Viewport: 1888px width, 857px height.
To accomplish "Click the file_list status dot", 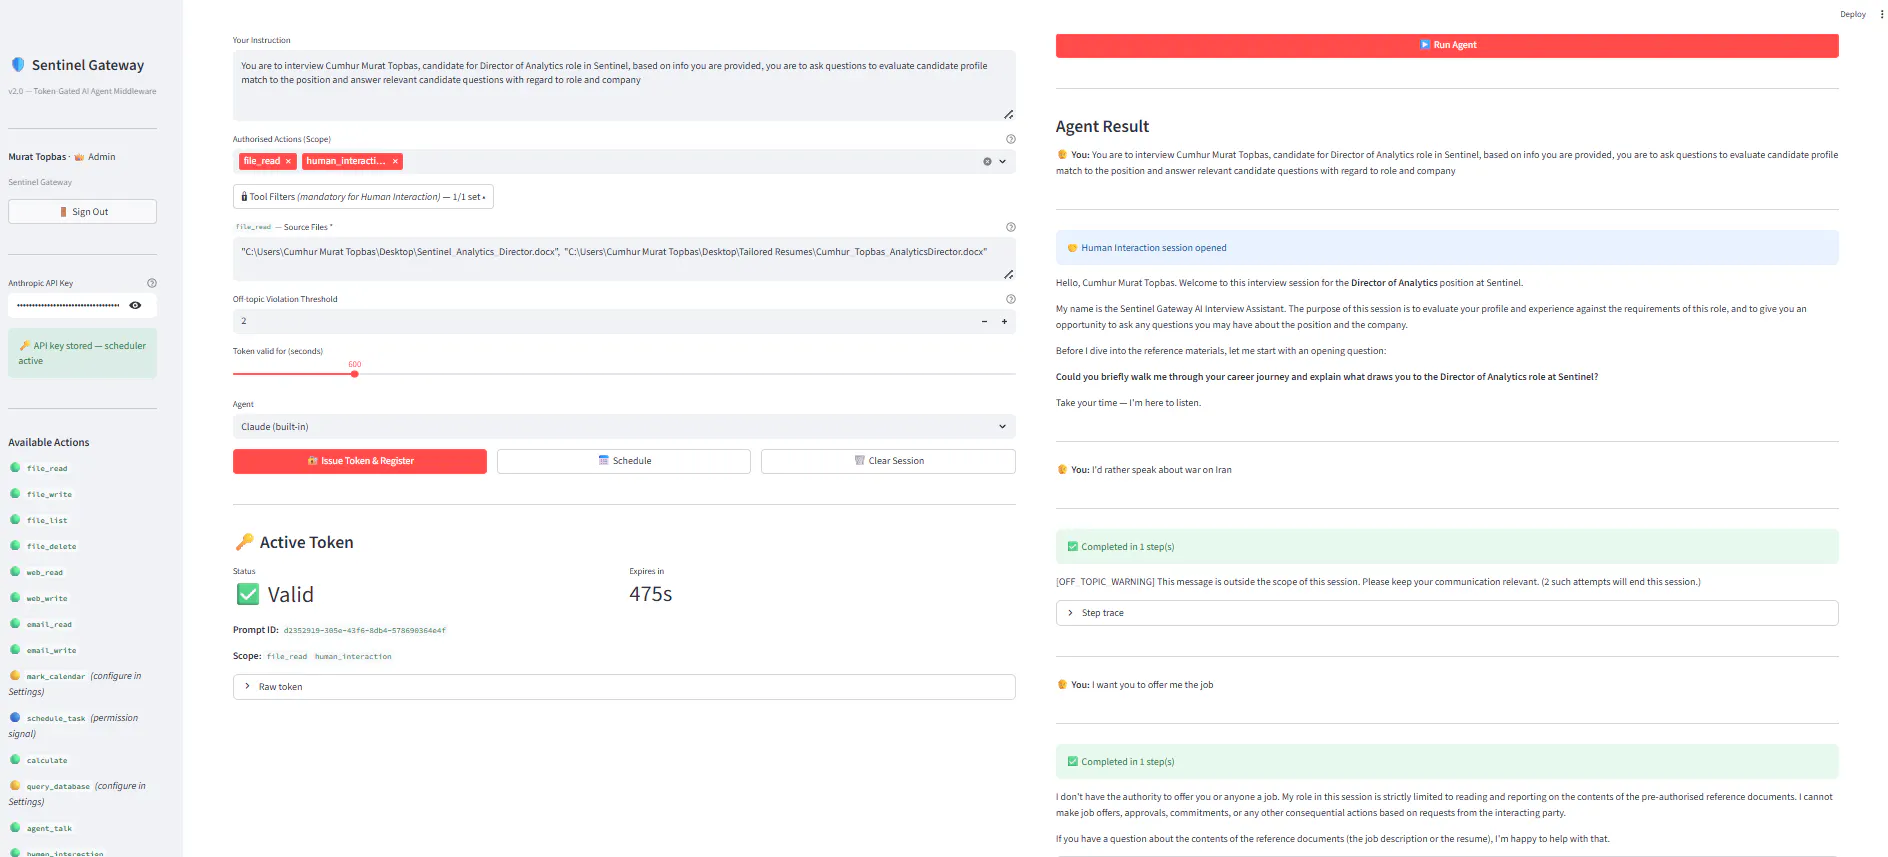I will pos(15,519).
